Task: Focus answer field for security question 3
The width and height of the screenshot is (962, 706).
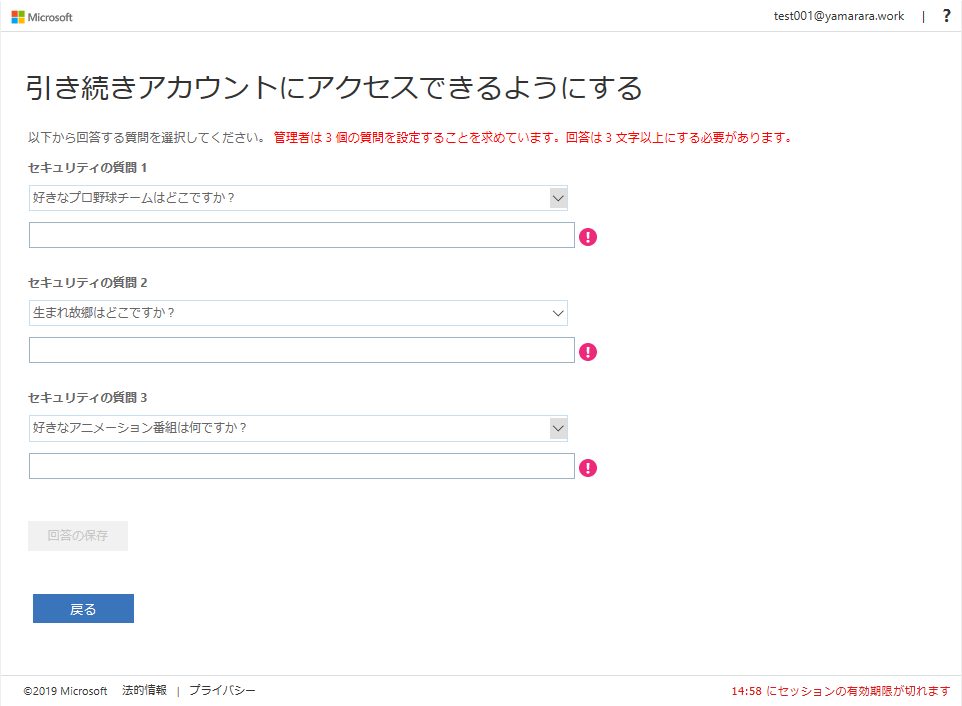Action: (x=302, y=466)
